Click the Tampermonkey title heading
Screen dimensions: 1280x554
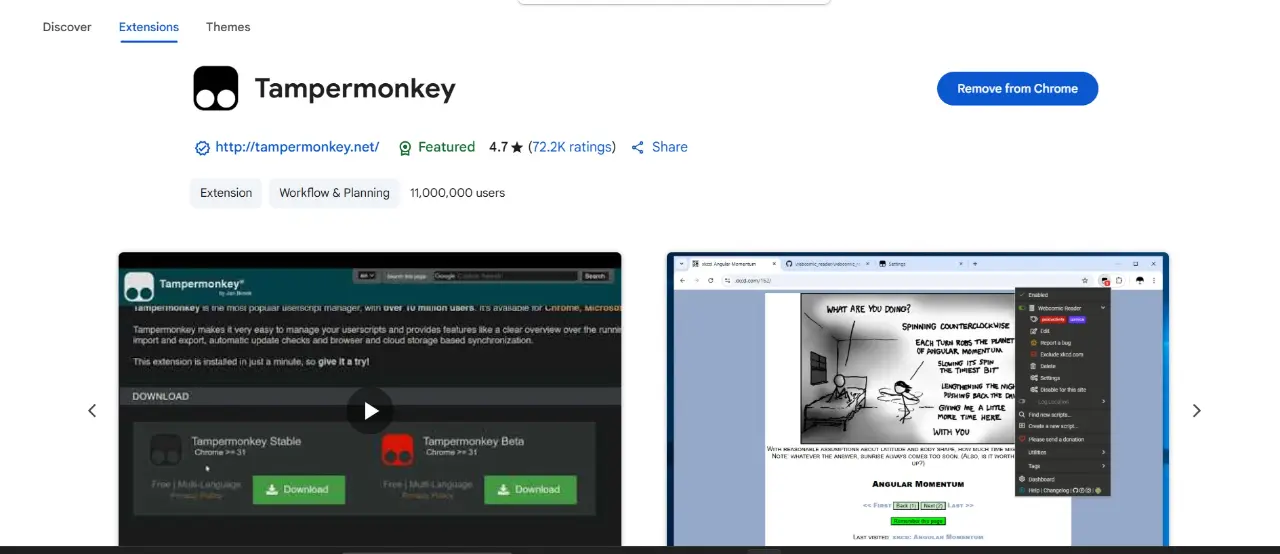click(x=355, y=88)
